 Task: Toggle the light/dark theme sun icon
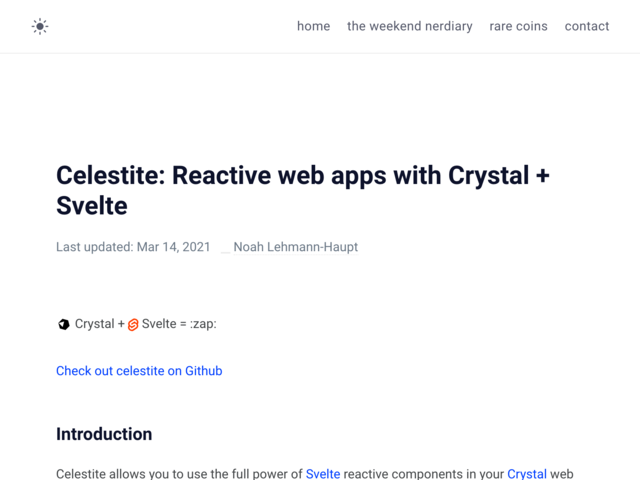point(40,27)
